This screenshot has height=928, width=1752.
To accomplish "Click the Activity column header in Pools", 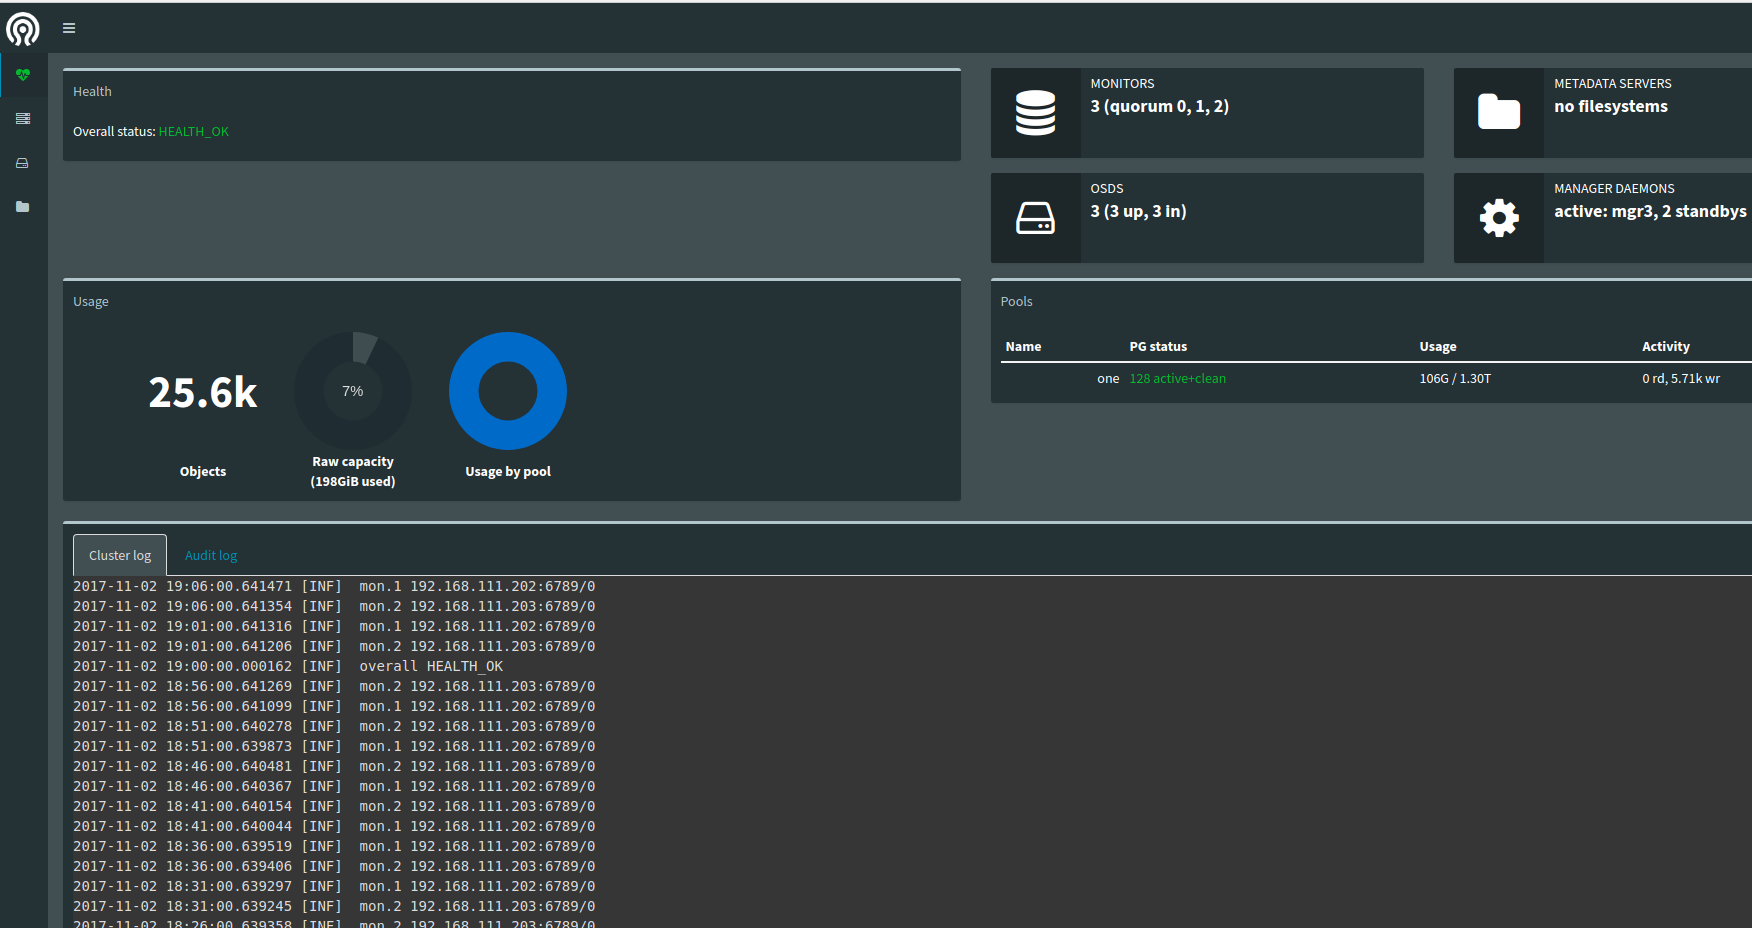I will pyautogui.click(x=1665, y=347).
